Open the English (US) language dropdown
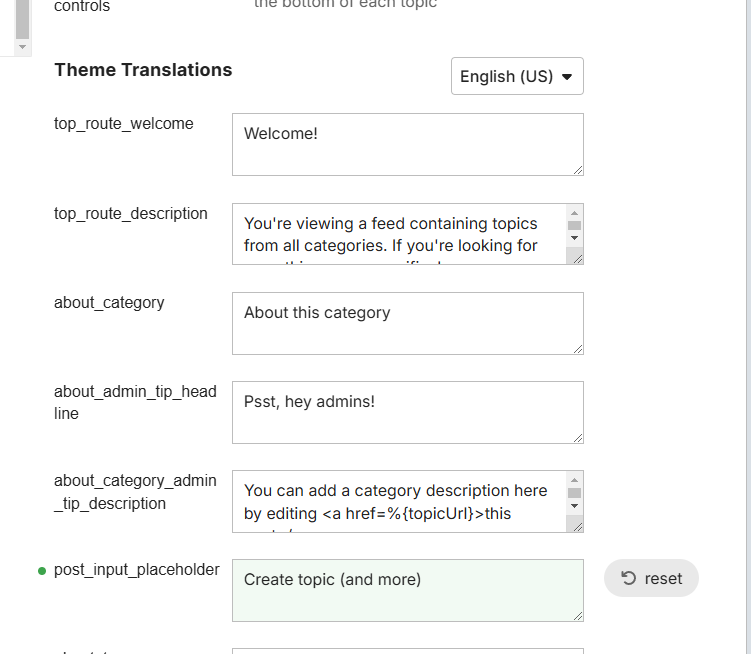The width and height of the screenshot is (751, 654). pyautogui.click(x=516, y=76)
